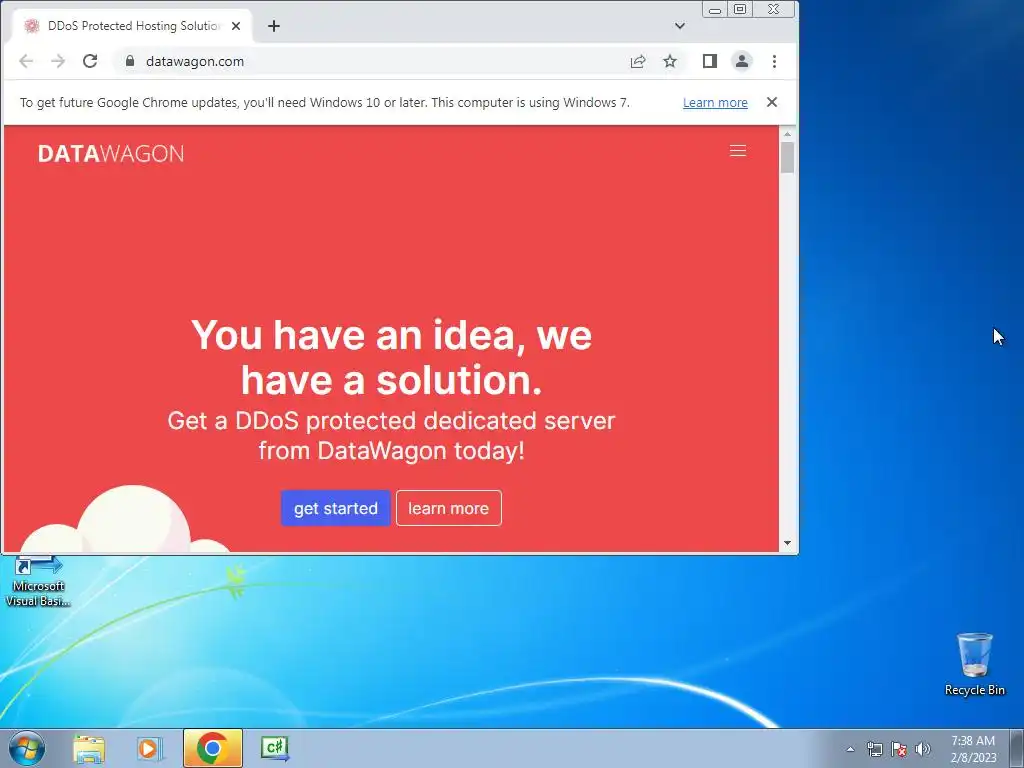Select the Chrome taskbar button
The width and height of the screenshot is (1024, 768).
pos(213,748)
